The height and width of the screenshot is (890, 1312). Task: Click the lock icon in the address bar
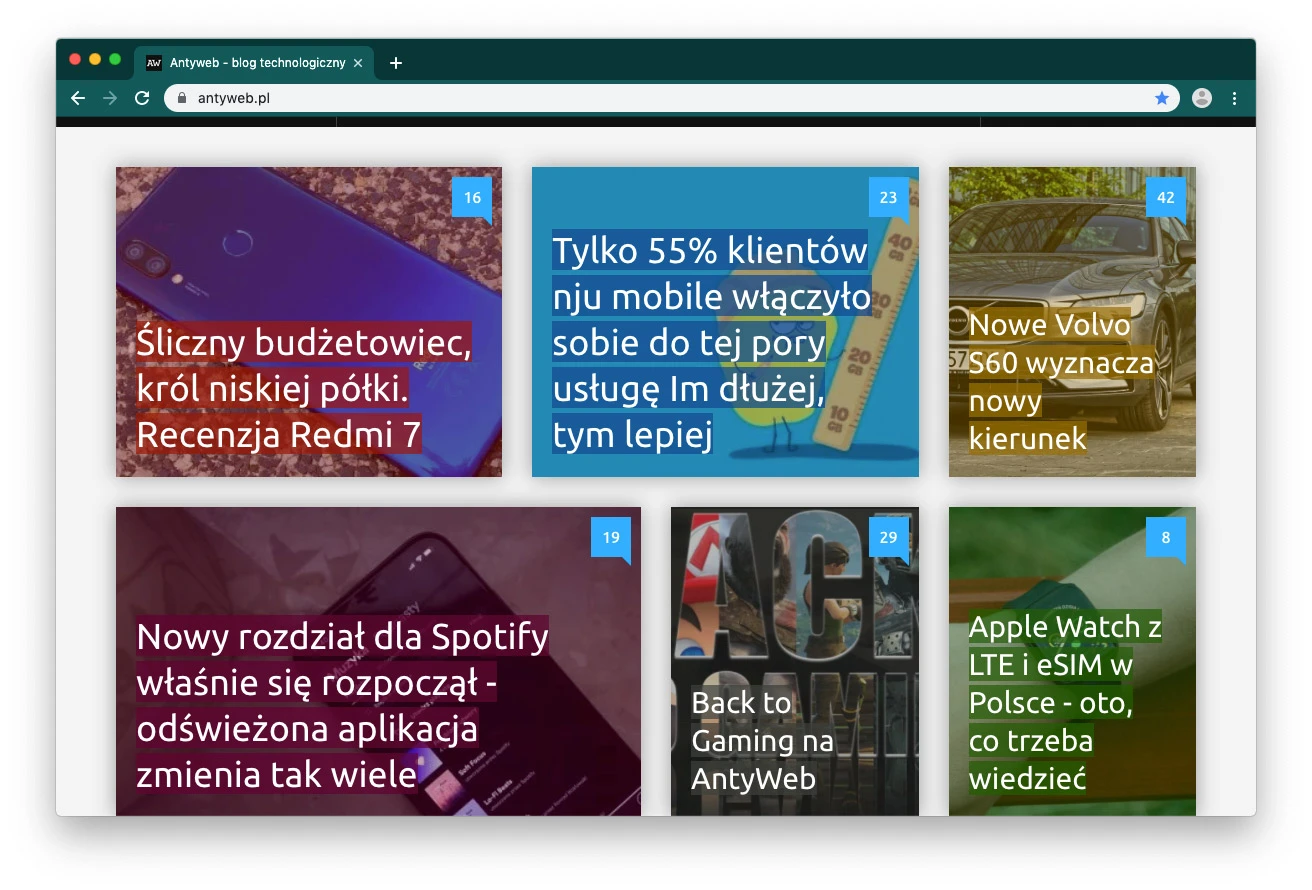pyautogui.click(x=182, y=98)
